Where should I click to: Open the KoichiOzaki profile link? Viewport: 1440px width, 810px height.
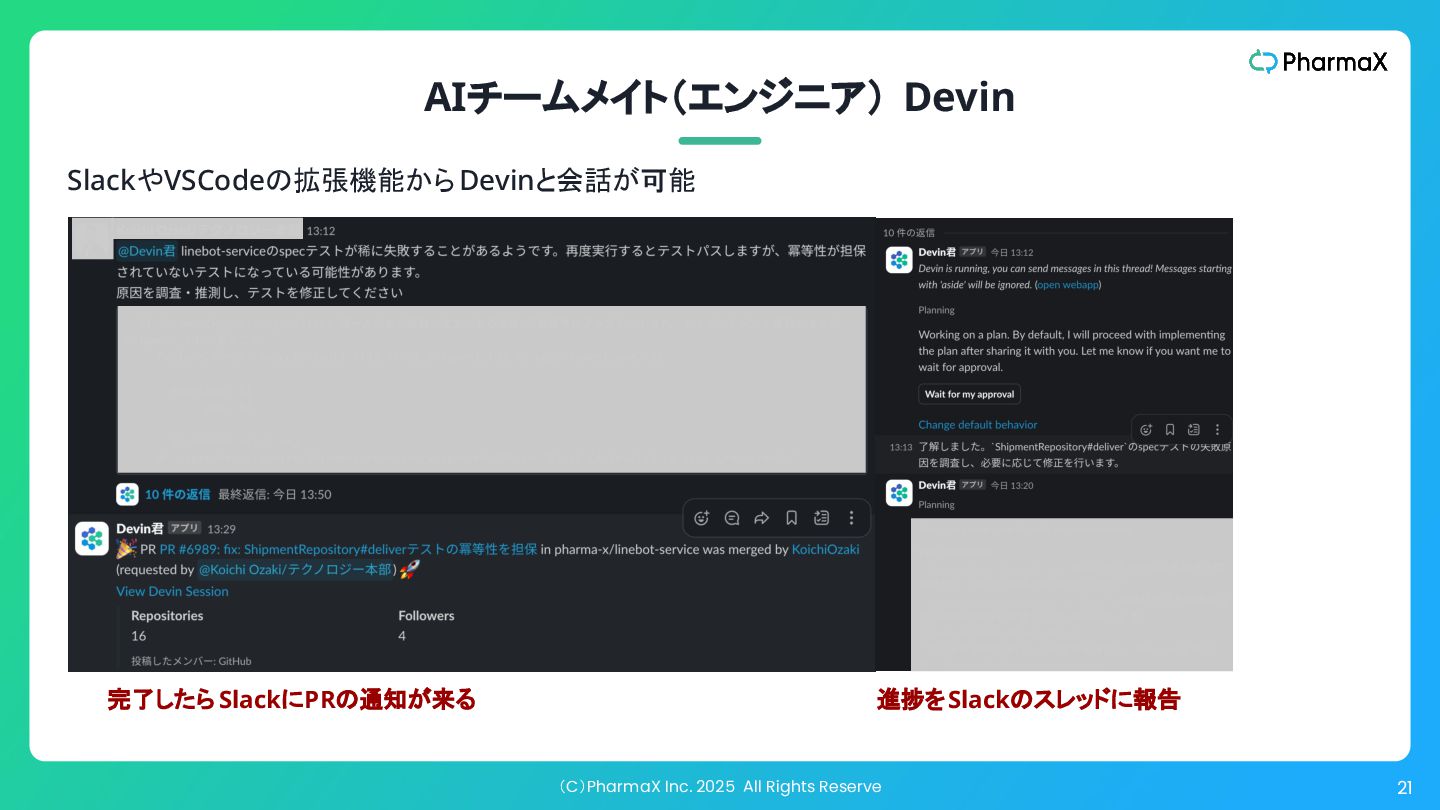tap(825, 549)
